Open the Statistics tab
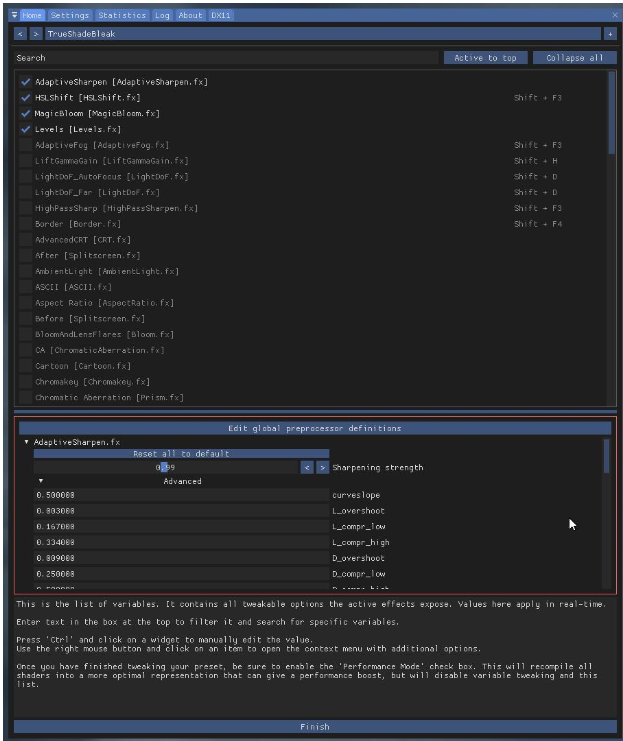The width and height of the screenshot is (623, 741). pos(122,16)
